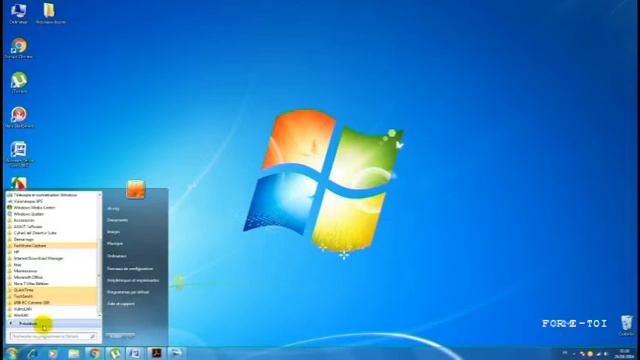
Task: Expand the TechSmith folder
Action: pyautogui.click(x=52, y=296)
